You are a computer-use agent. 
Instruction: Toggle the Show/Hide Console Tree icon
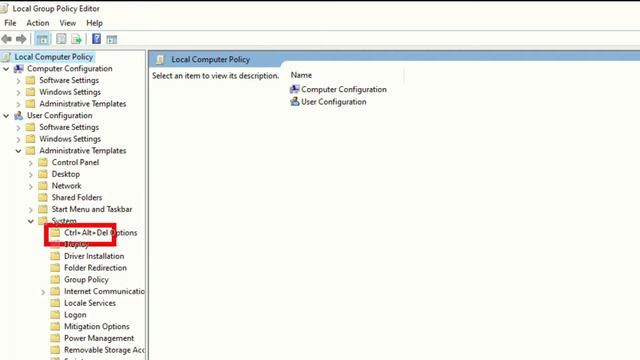(x=42, y=39)
